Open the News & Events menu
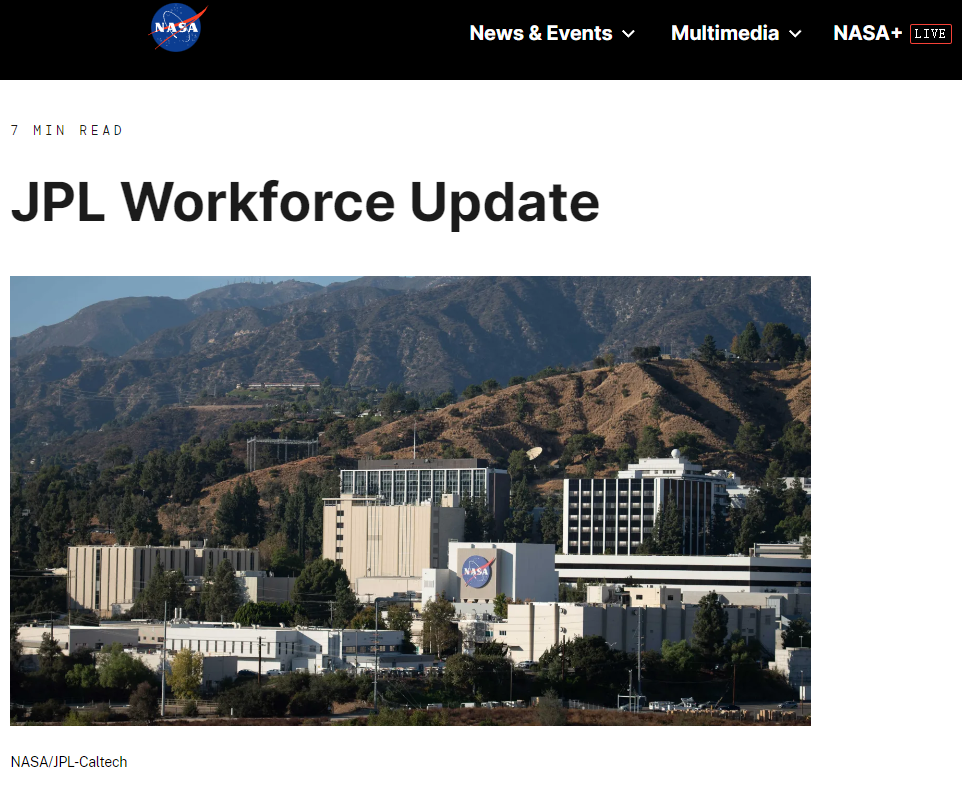The width and height of the screenshot is (962, 794). click(x=540, y=33)
